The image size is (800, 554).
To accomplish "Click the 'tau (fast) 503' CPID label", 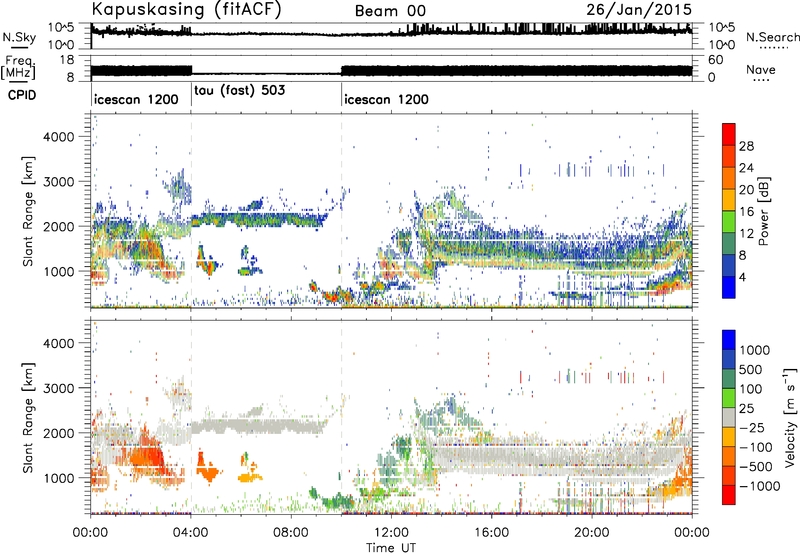I will (x=239, y=91).
